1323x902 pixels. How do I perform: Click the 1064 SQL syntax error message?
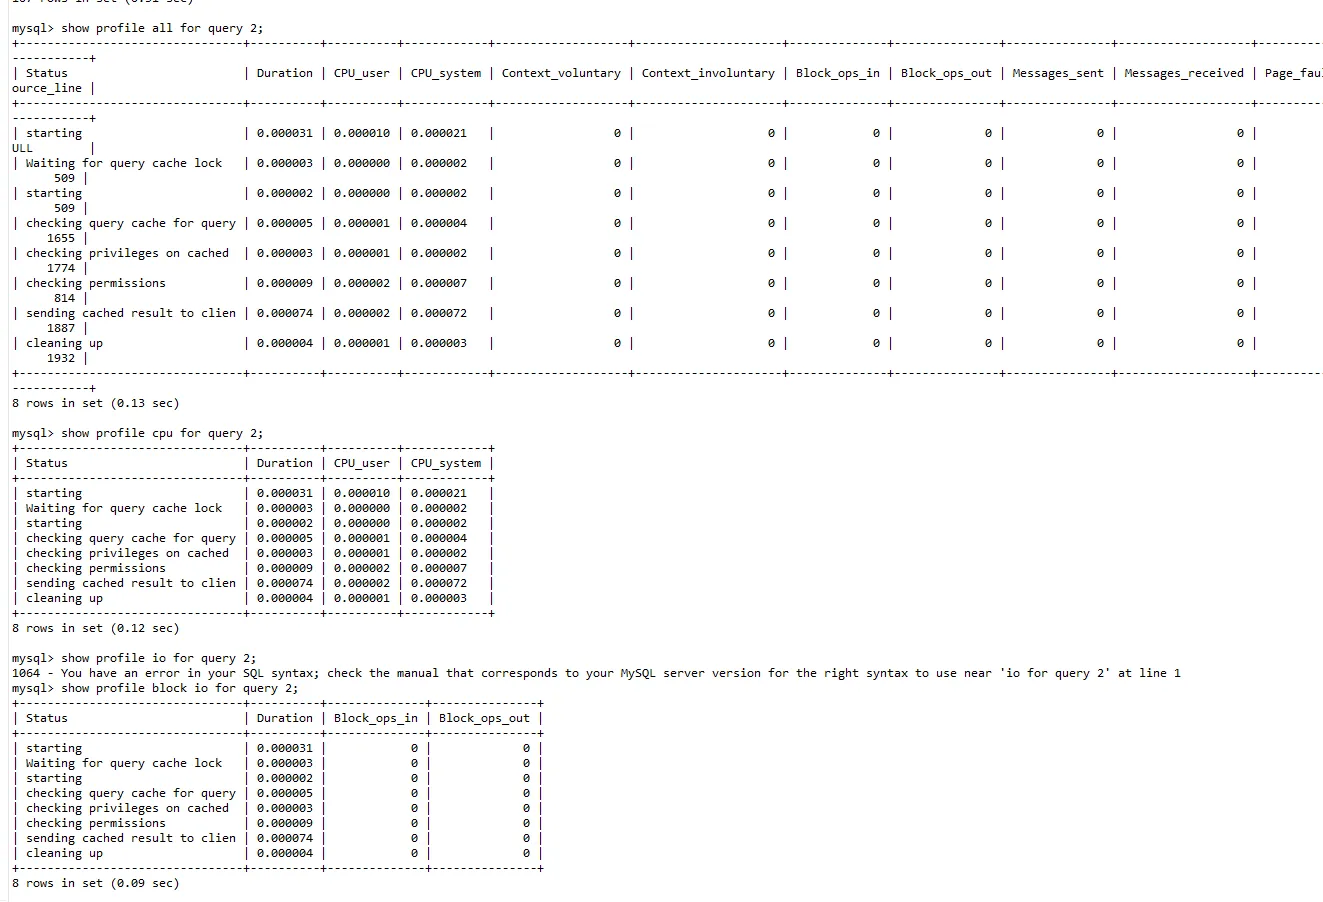(596, 673)
